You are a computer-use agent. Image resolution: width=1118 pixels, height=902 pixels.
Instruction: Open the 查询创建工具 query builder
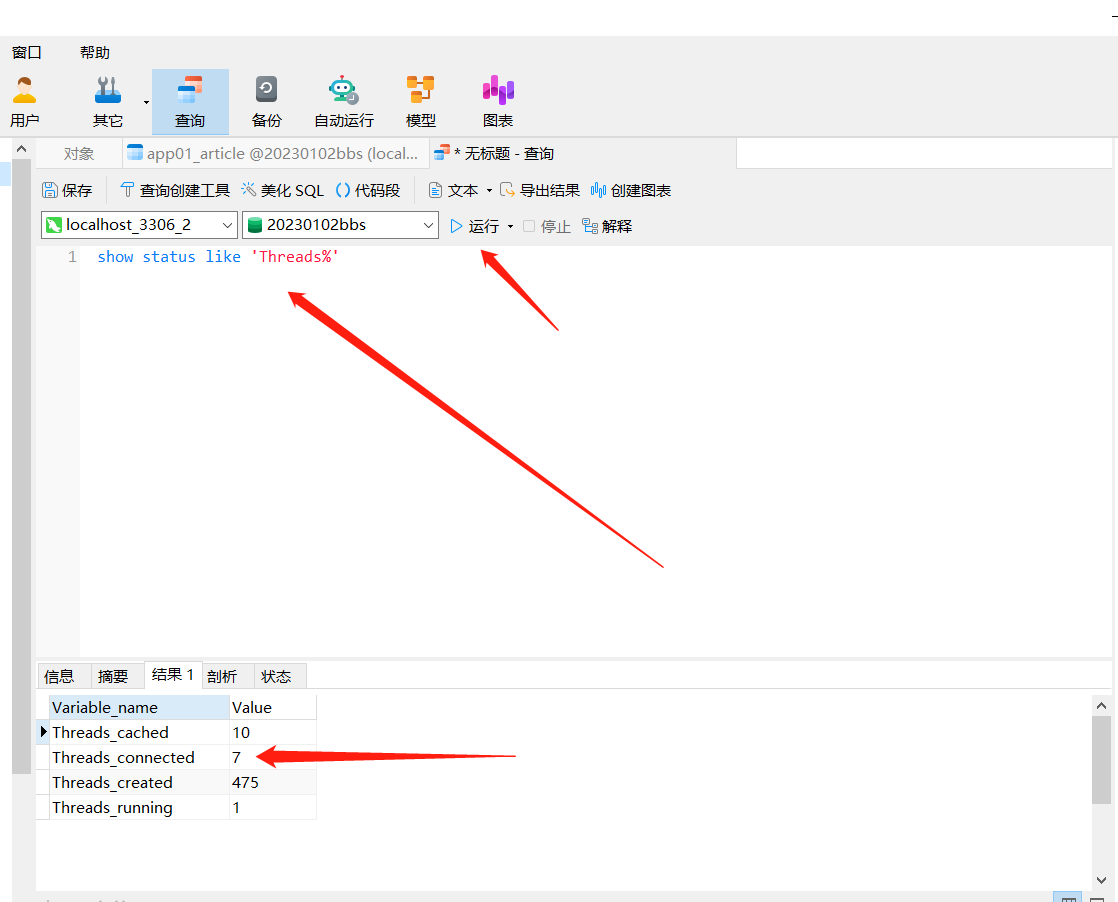coord(175,190)
